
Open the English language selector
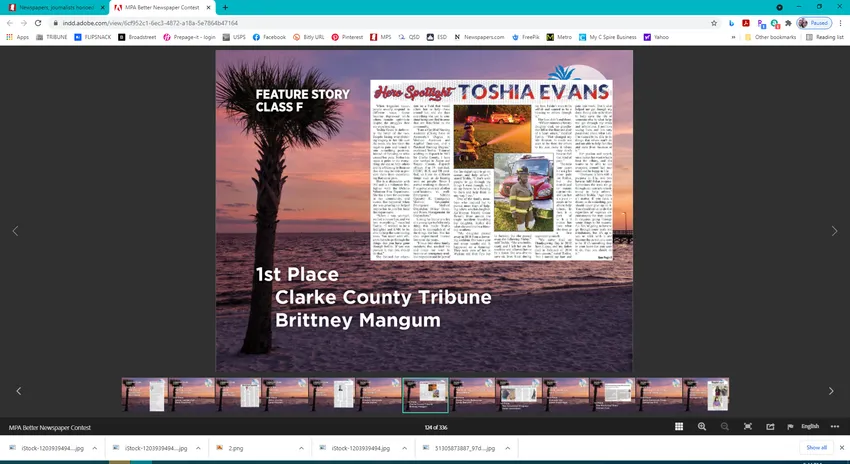[809, 426]
